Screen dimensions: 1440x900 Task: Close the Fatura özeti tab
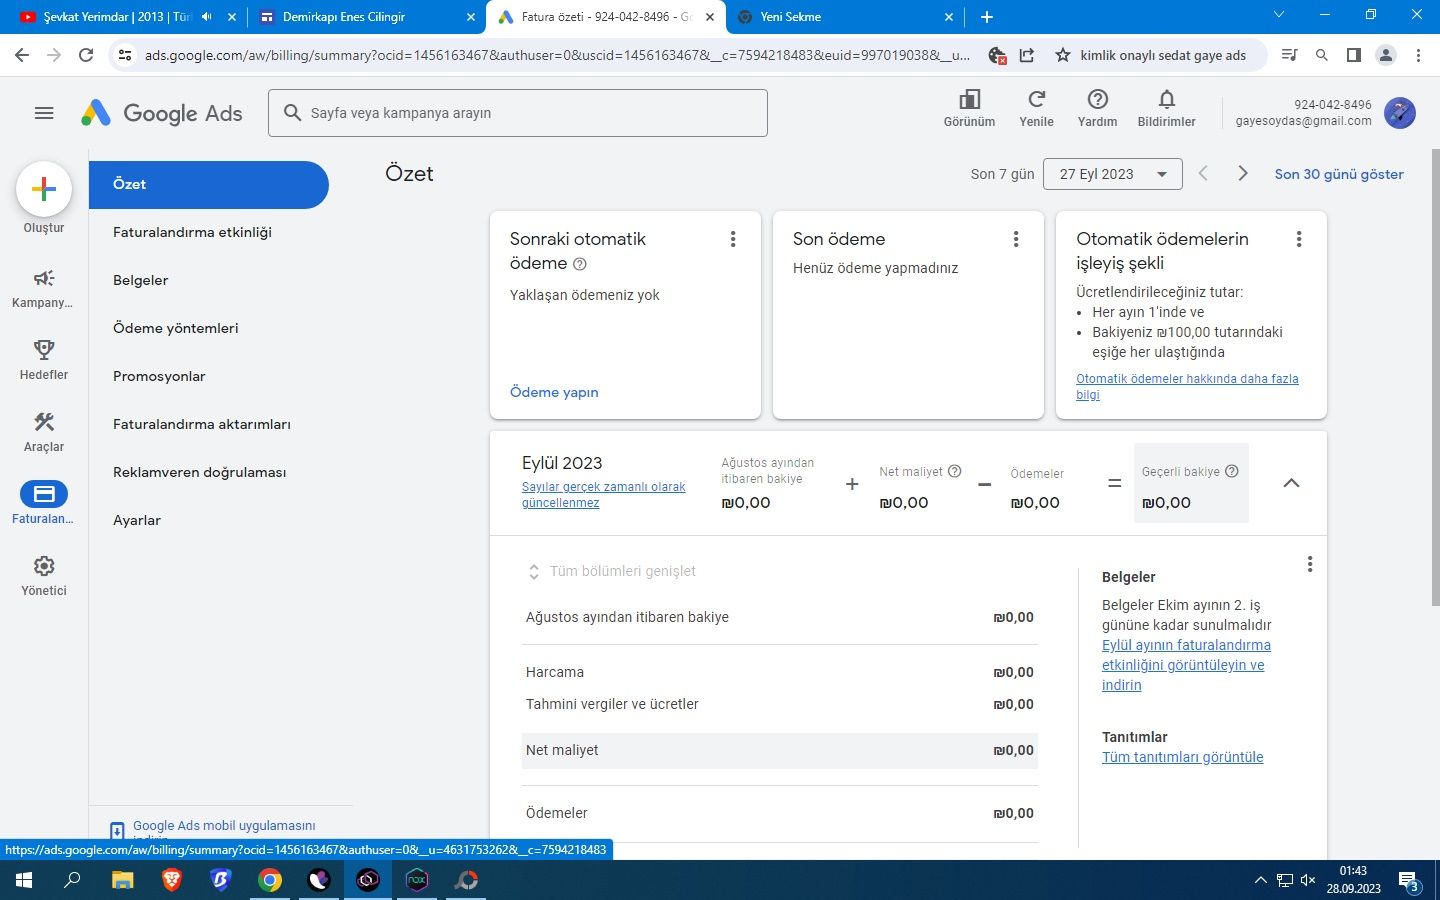coord(710,17)
